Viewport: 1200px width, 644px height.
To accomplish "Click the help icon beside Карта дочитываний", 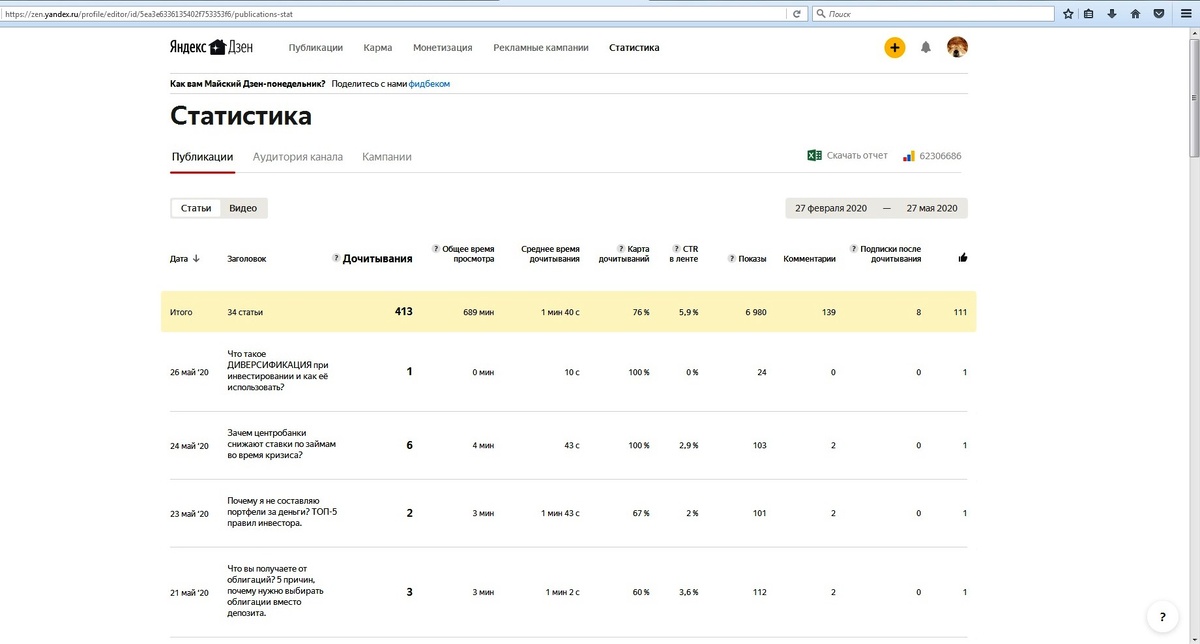I will (x=621, y=248).
